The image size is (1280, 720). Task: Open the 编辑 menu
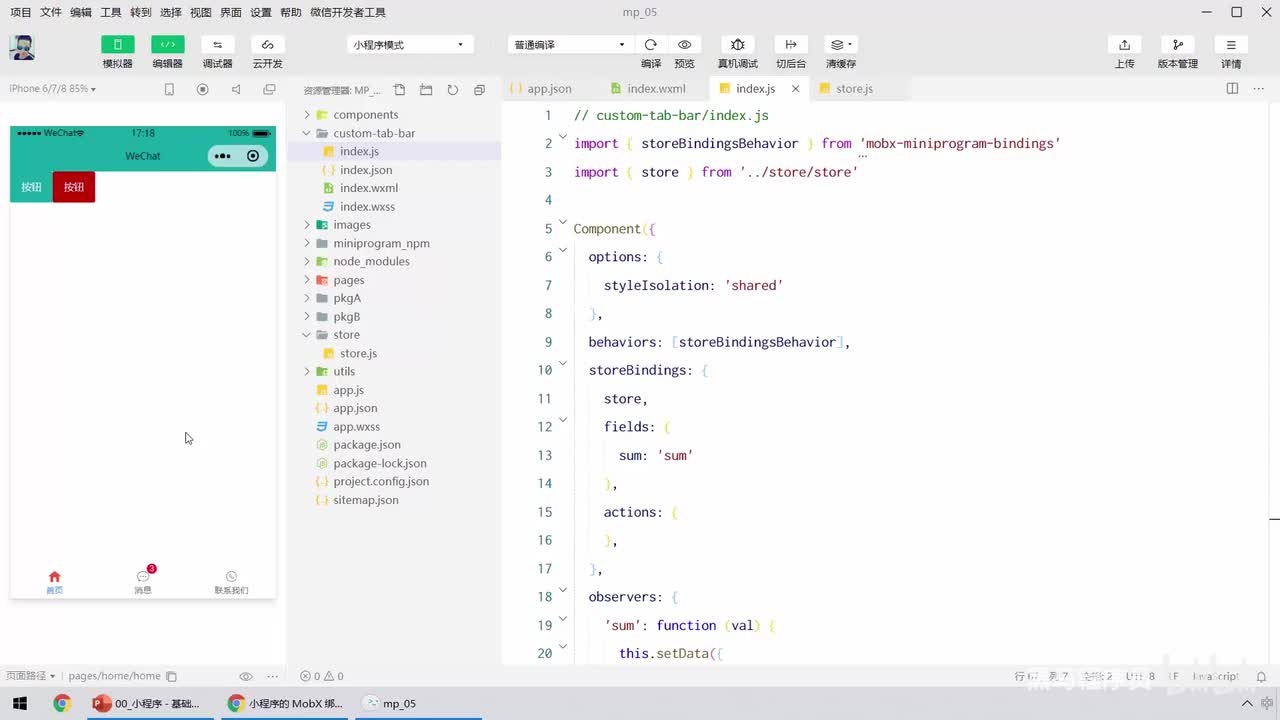[81, 12]
